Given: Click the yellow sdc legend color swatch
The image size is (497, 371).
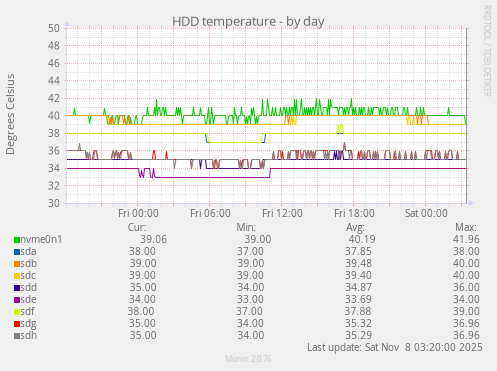Looking at the screenshot, I should (x=17, y=276).
